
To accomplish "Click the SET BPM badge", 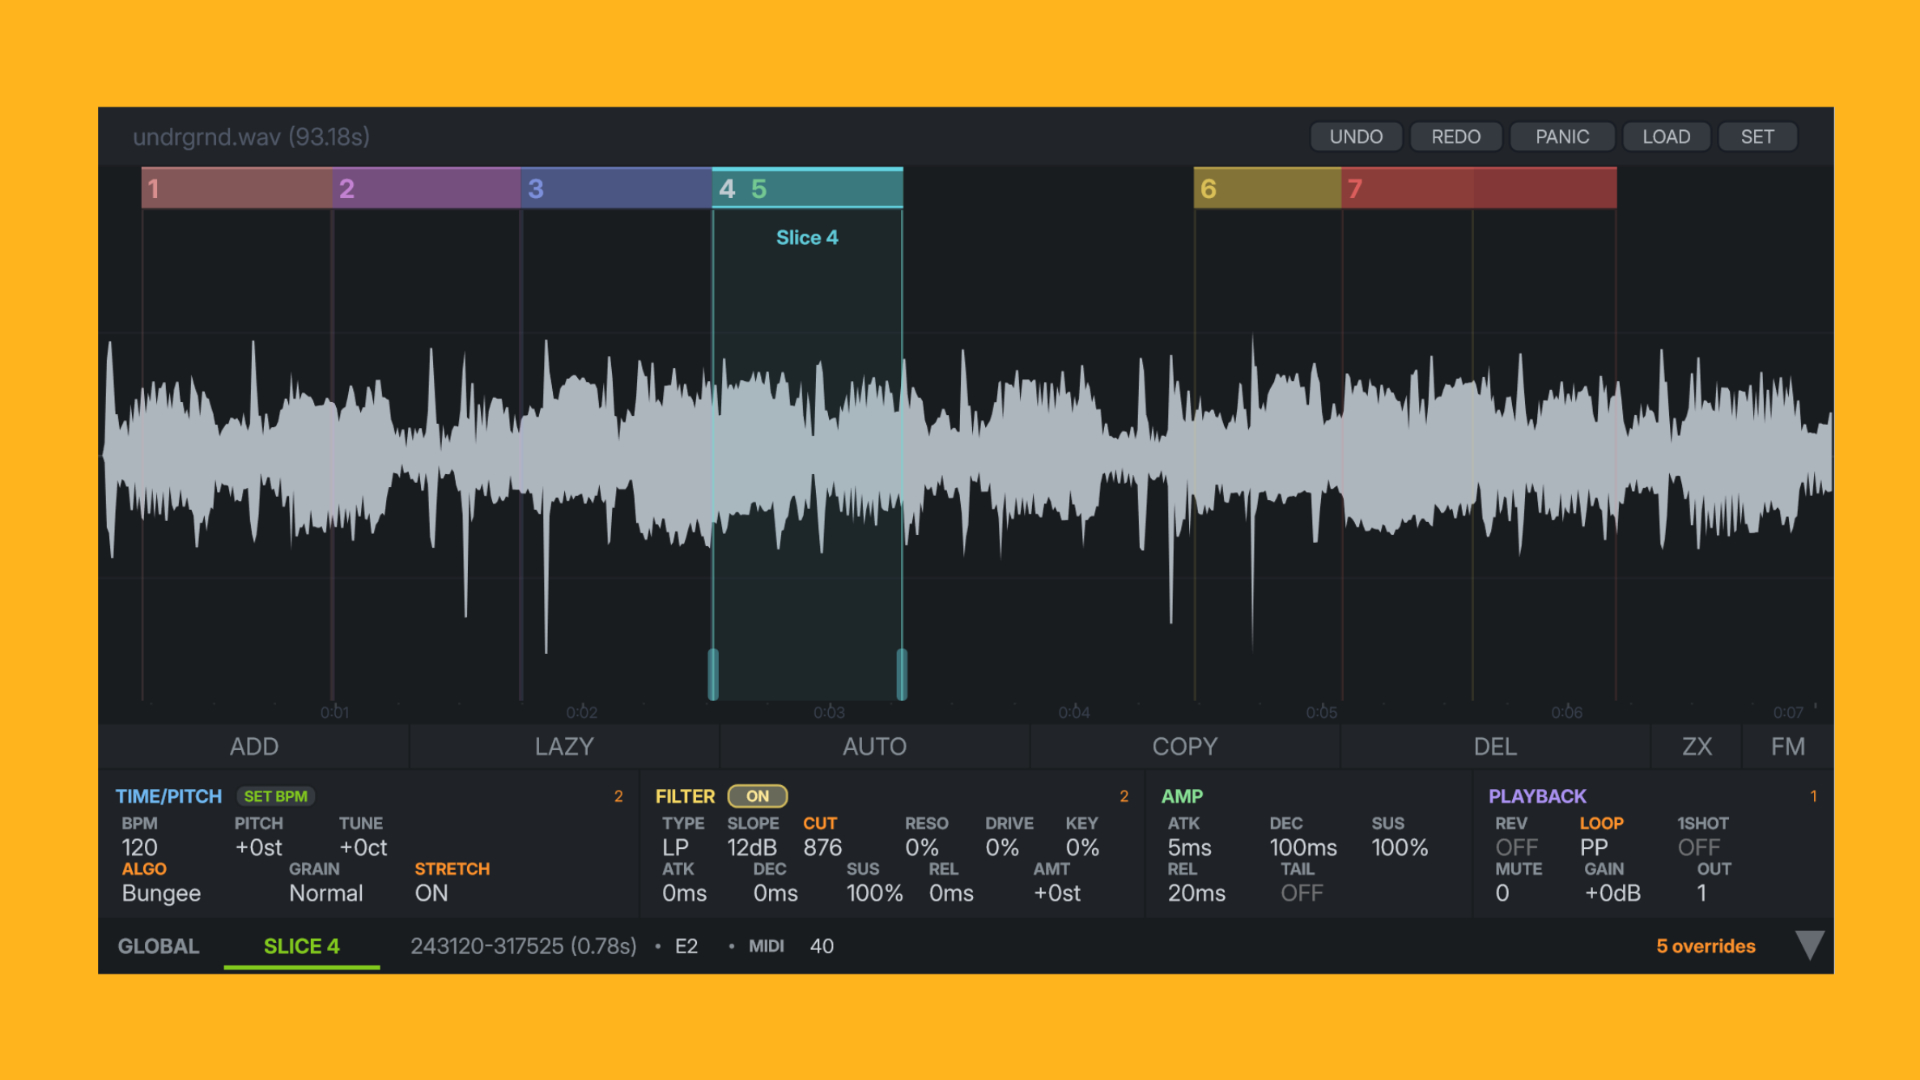I will (276, 796).
